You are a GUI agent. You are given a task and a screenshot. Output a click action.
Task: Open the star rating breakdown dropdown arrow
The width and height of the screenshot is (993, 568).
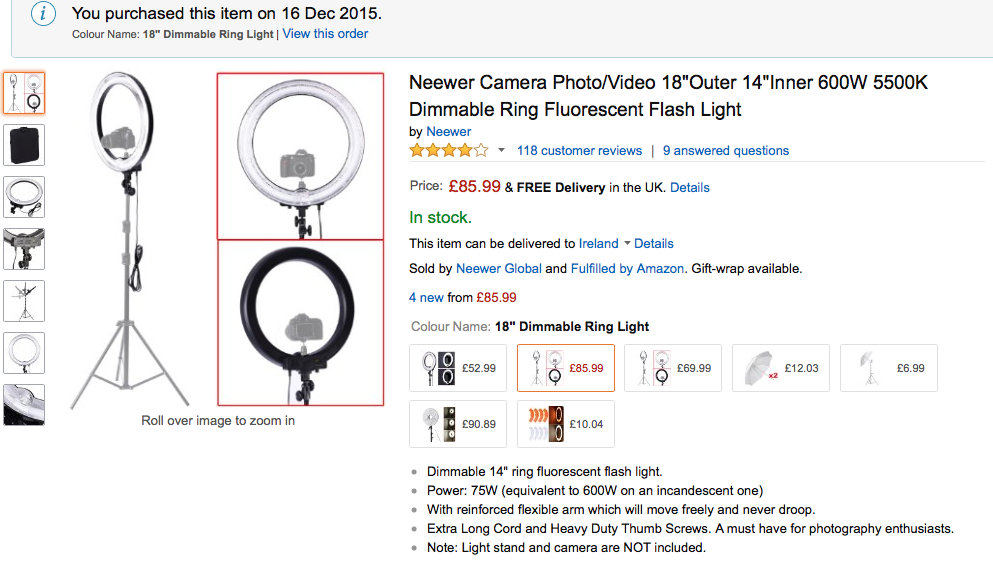point(502,151)
